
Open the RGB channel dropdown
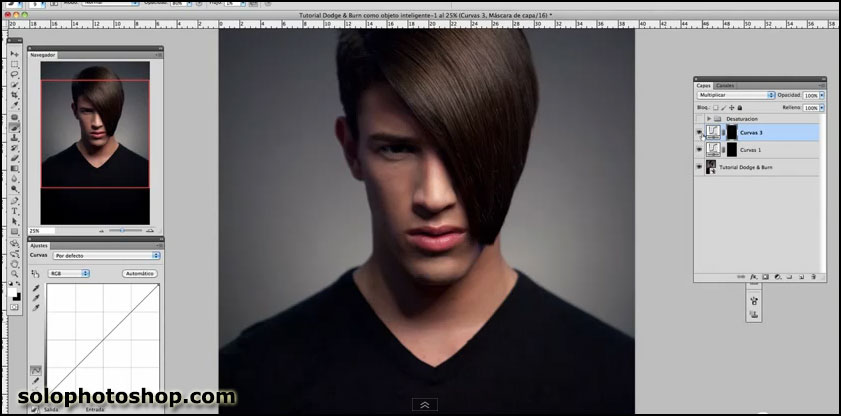coord(69,273)
